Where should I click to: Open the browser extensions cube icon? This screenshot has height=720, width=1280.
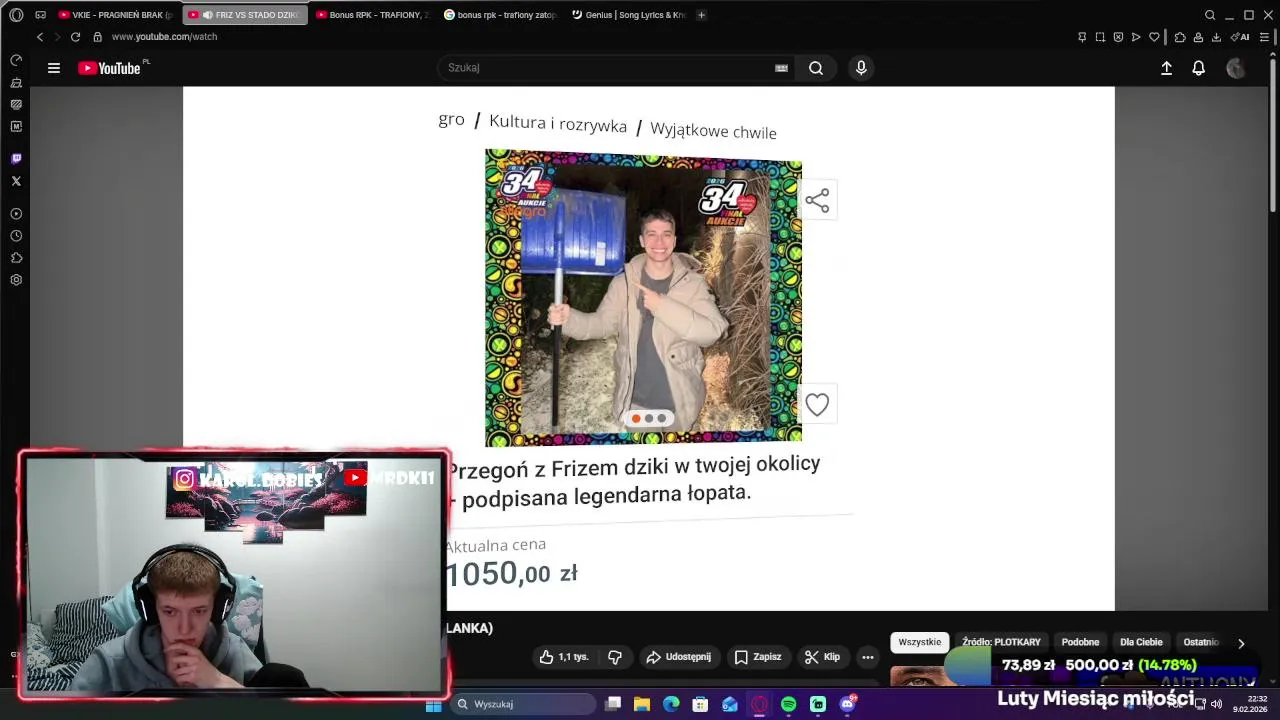tap(1180, 37)
